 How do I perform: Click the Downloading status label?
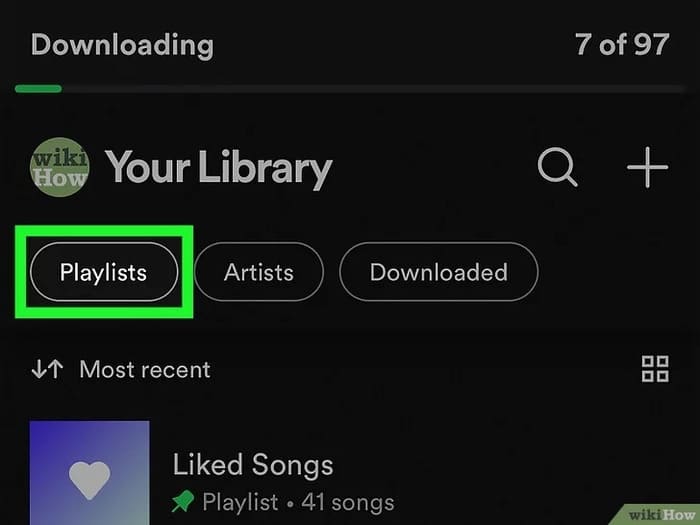click(x=122, y=45)
